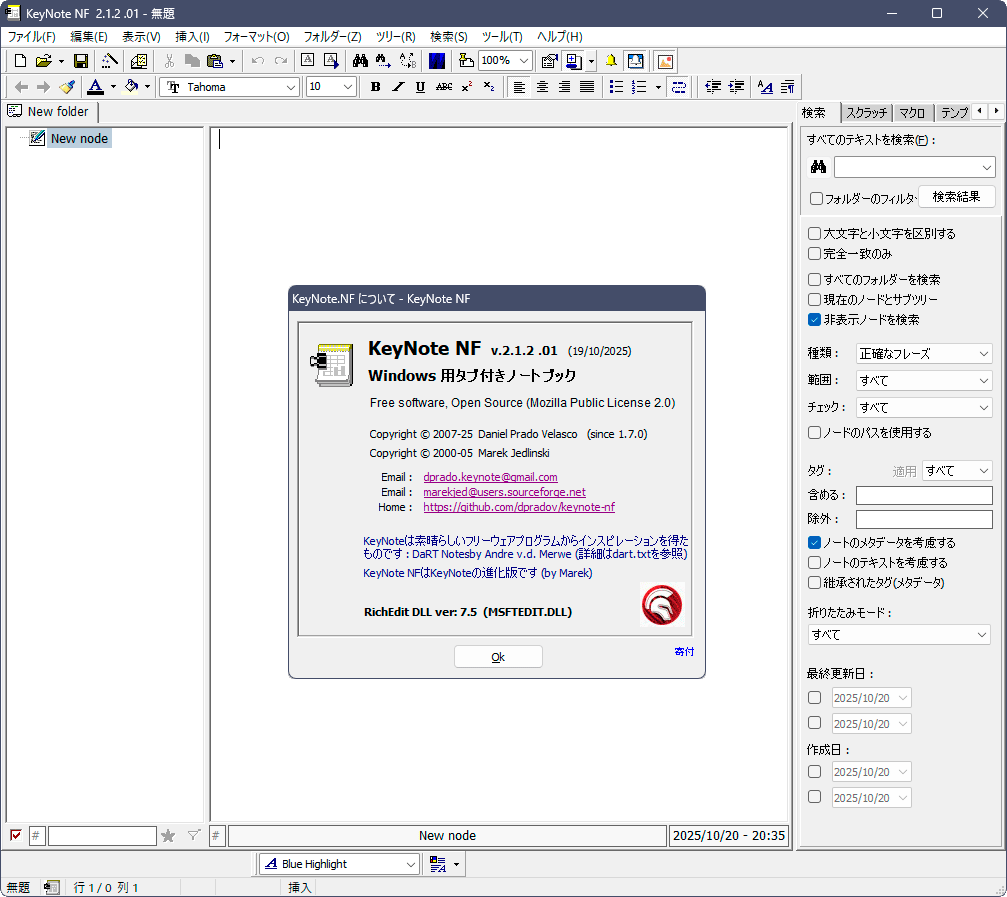Viewport: 1007px width, 897px height.
Task: Toggle Bold formatting
Action: pyautogui.click(x=376, y=87)
